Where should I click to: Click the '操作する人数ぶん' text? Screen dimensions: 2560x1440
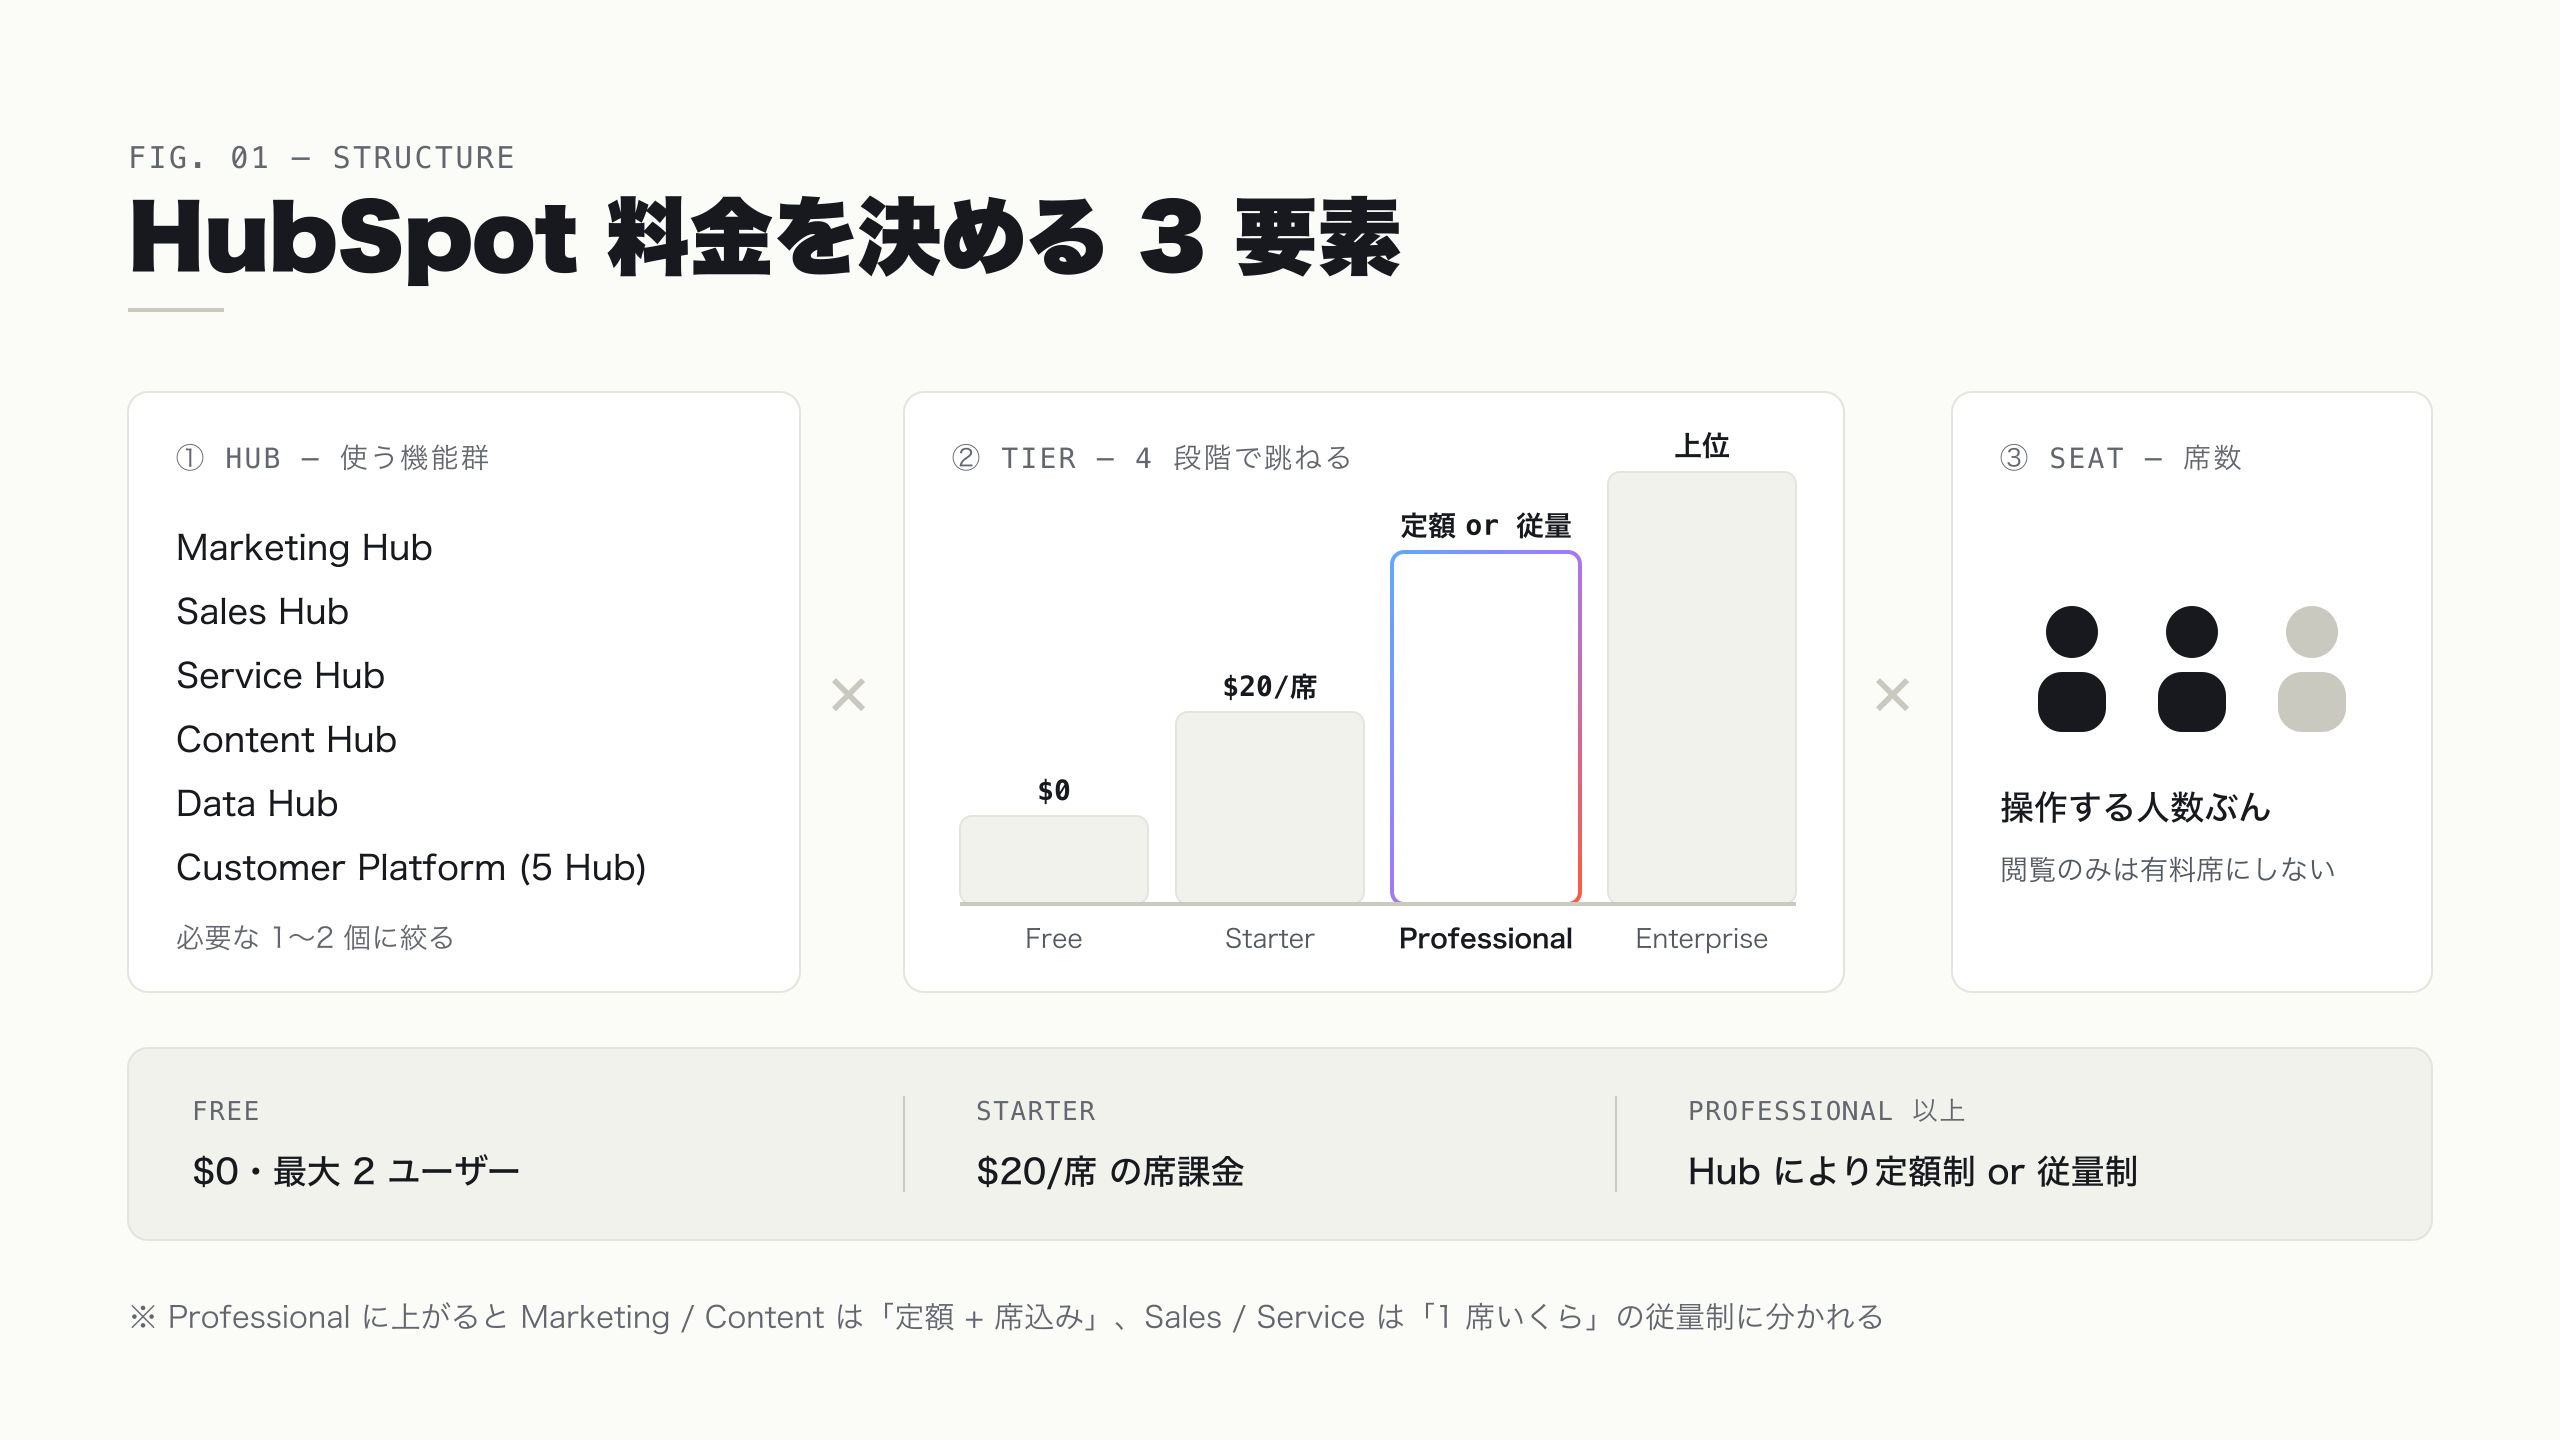(2135, 807)
